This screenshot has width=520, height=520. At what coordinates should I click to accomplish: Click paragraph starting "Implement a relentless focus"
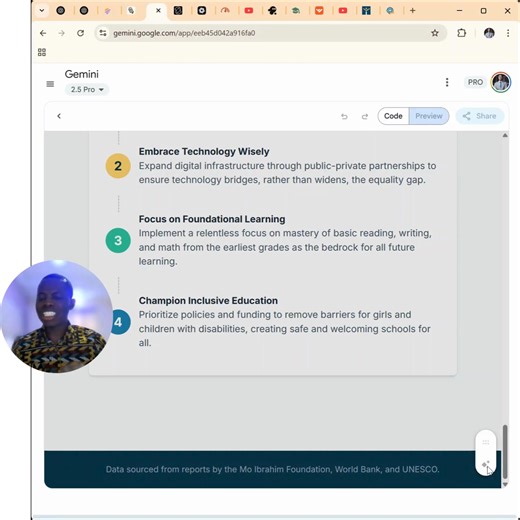[x=285, y=247]
